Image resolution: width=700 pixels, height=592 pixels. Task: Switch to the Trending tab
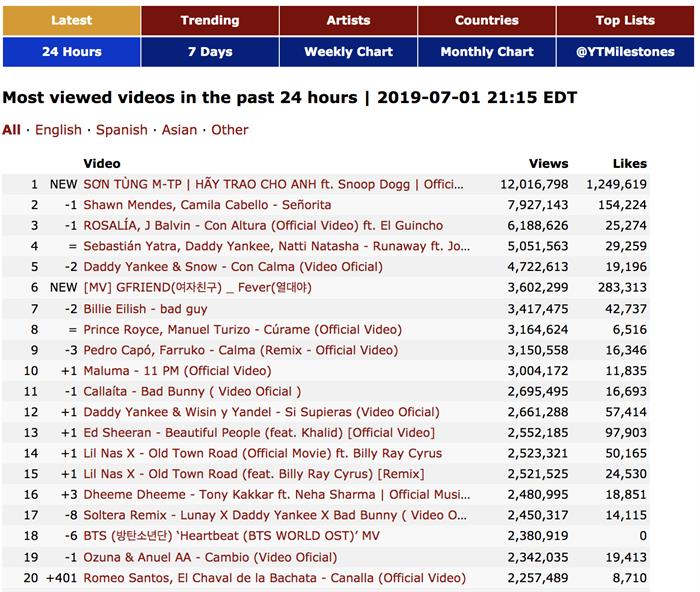tap(209, 20)
